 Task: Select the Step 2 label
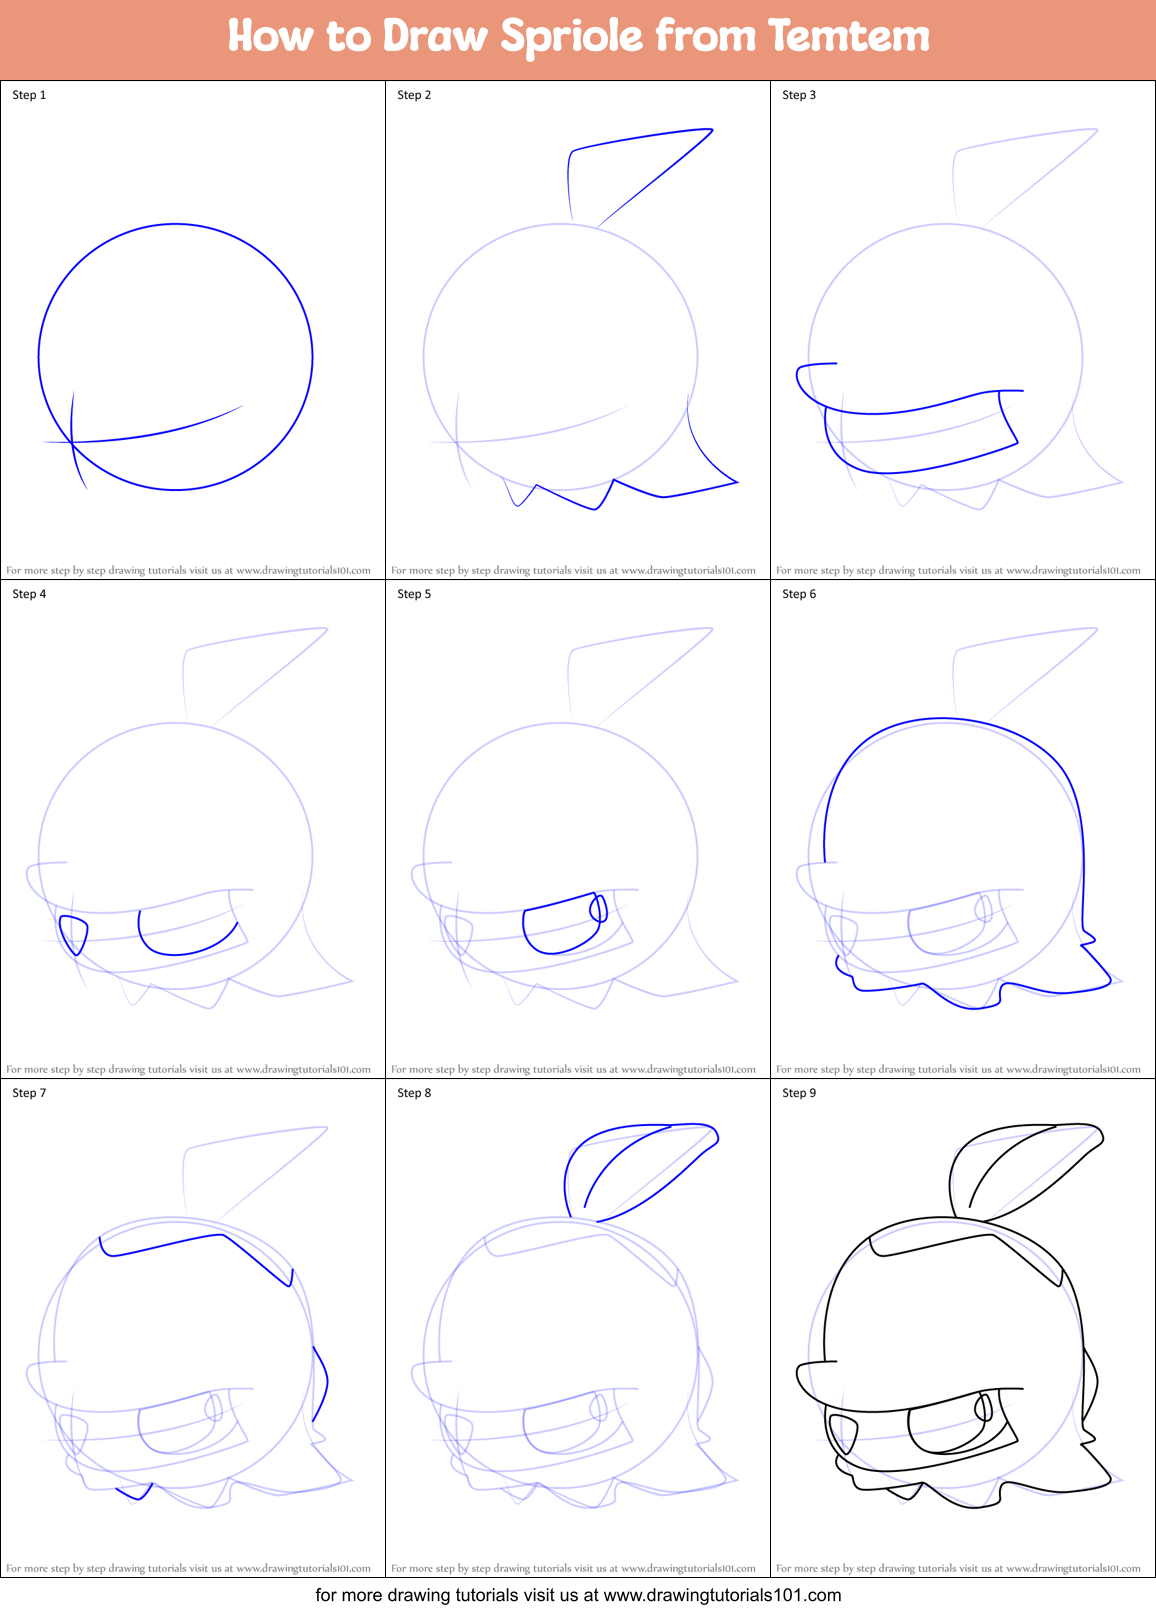(414, 95)
